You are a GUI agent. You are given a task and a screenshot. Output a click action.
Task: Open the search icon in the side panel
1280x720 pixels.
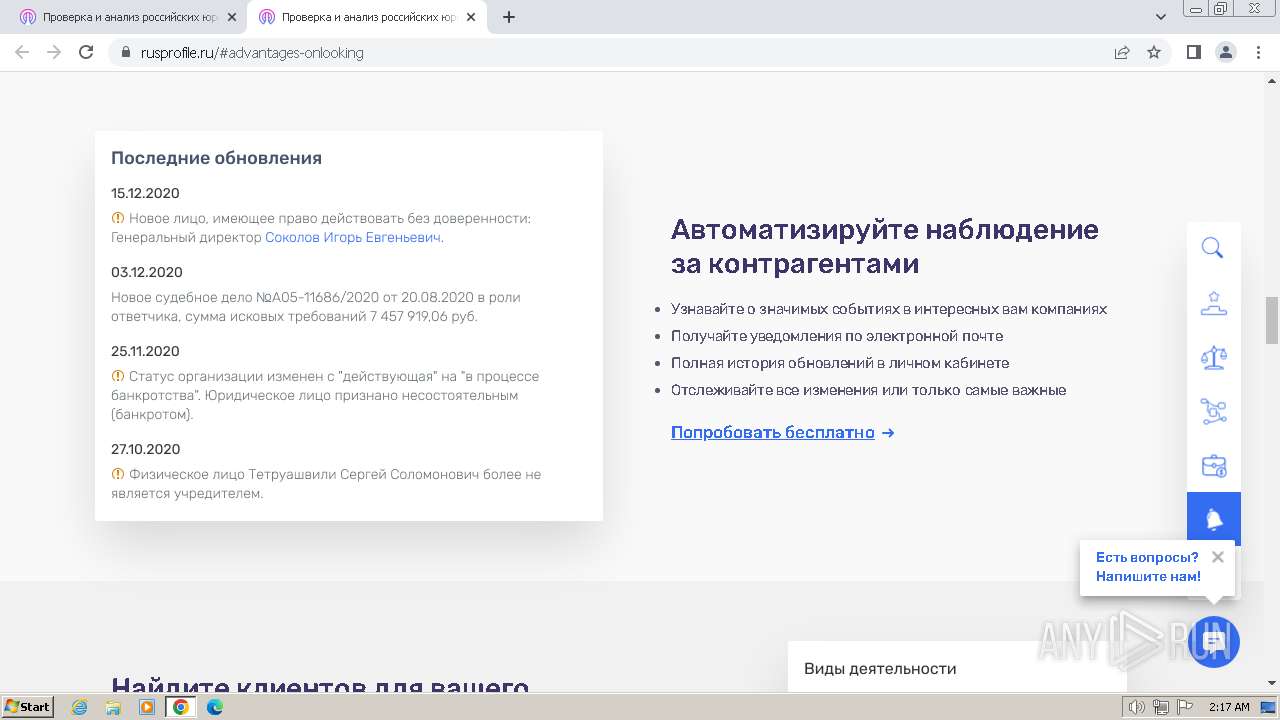tap(1213, 249)
